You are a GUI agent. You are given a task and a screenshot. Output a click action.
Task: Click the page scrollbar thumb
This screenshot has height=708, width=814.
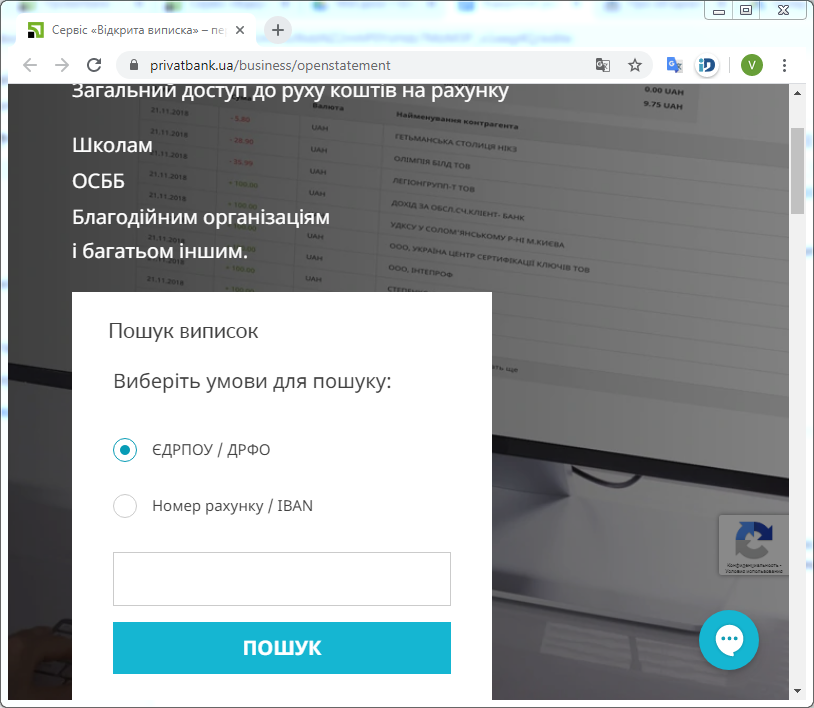click(x=797, y=170)
